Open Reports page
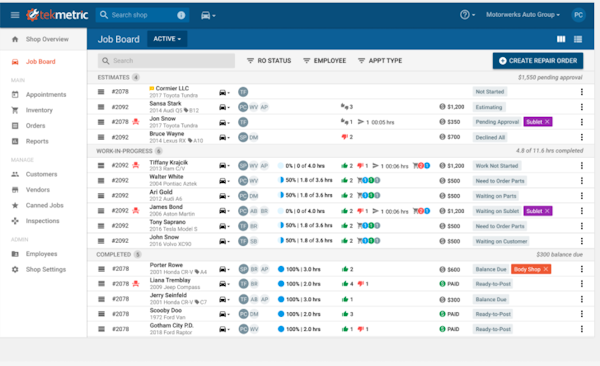 point(37,141)
